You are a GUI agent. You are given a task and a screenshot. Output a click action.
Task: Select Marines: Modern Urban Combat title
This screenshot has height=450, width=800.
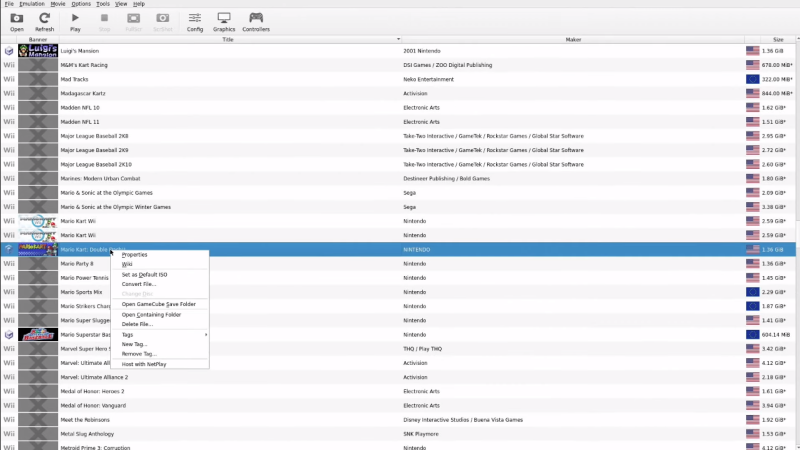100,179
